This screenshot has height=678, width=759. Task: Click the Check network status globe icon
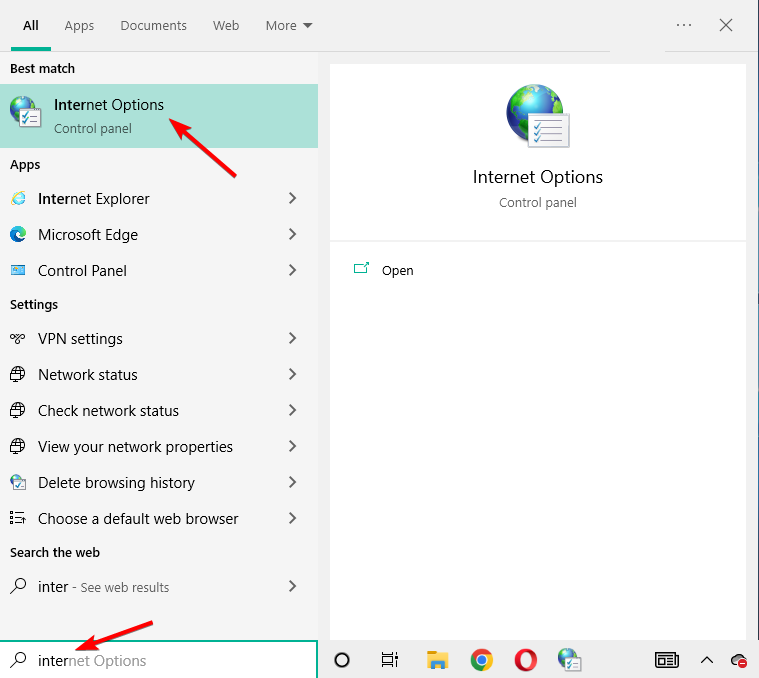18,410
